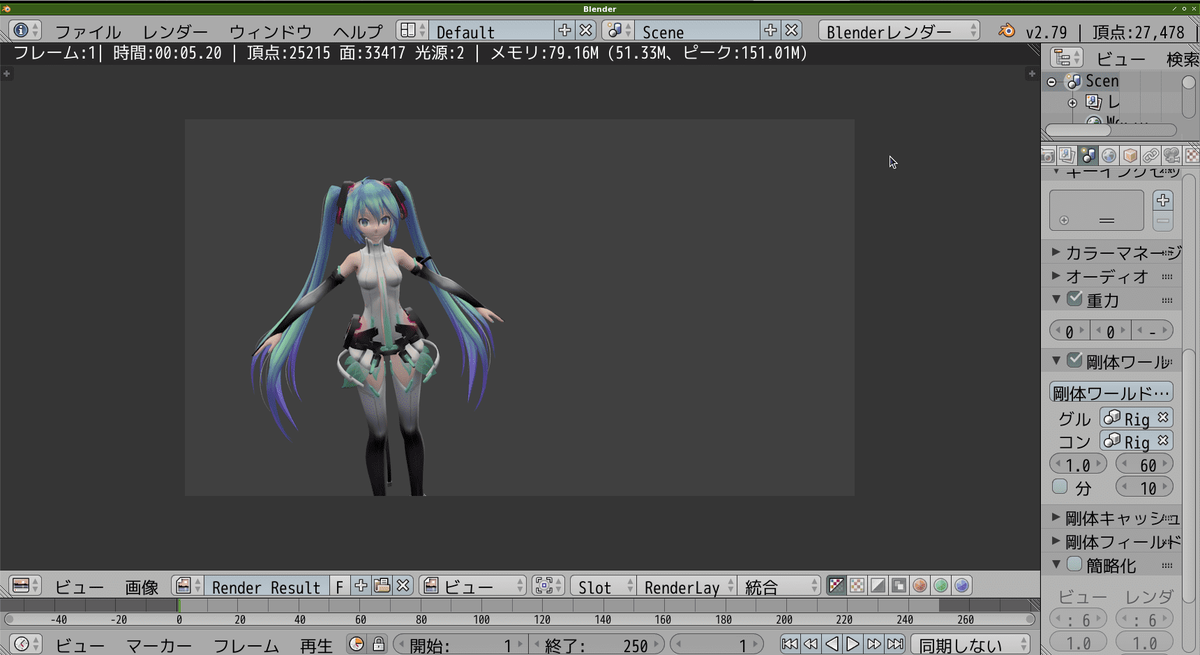Enable the 簡略化 simplify checkbox
Screen dimensions: 1200x655
pyautogui.click(x=1075, y=564)
